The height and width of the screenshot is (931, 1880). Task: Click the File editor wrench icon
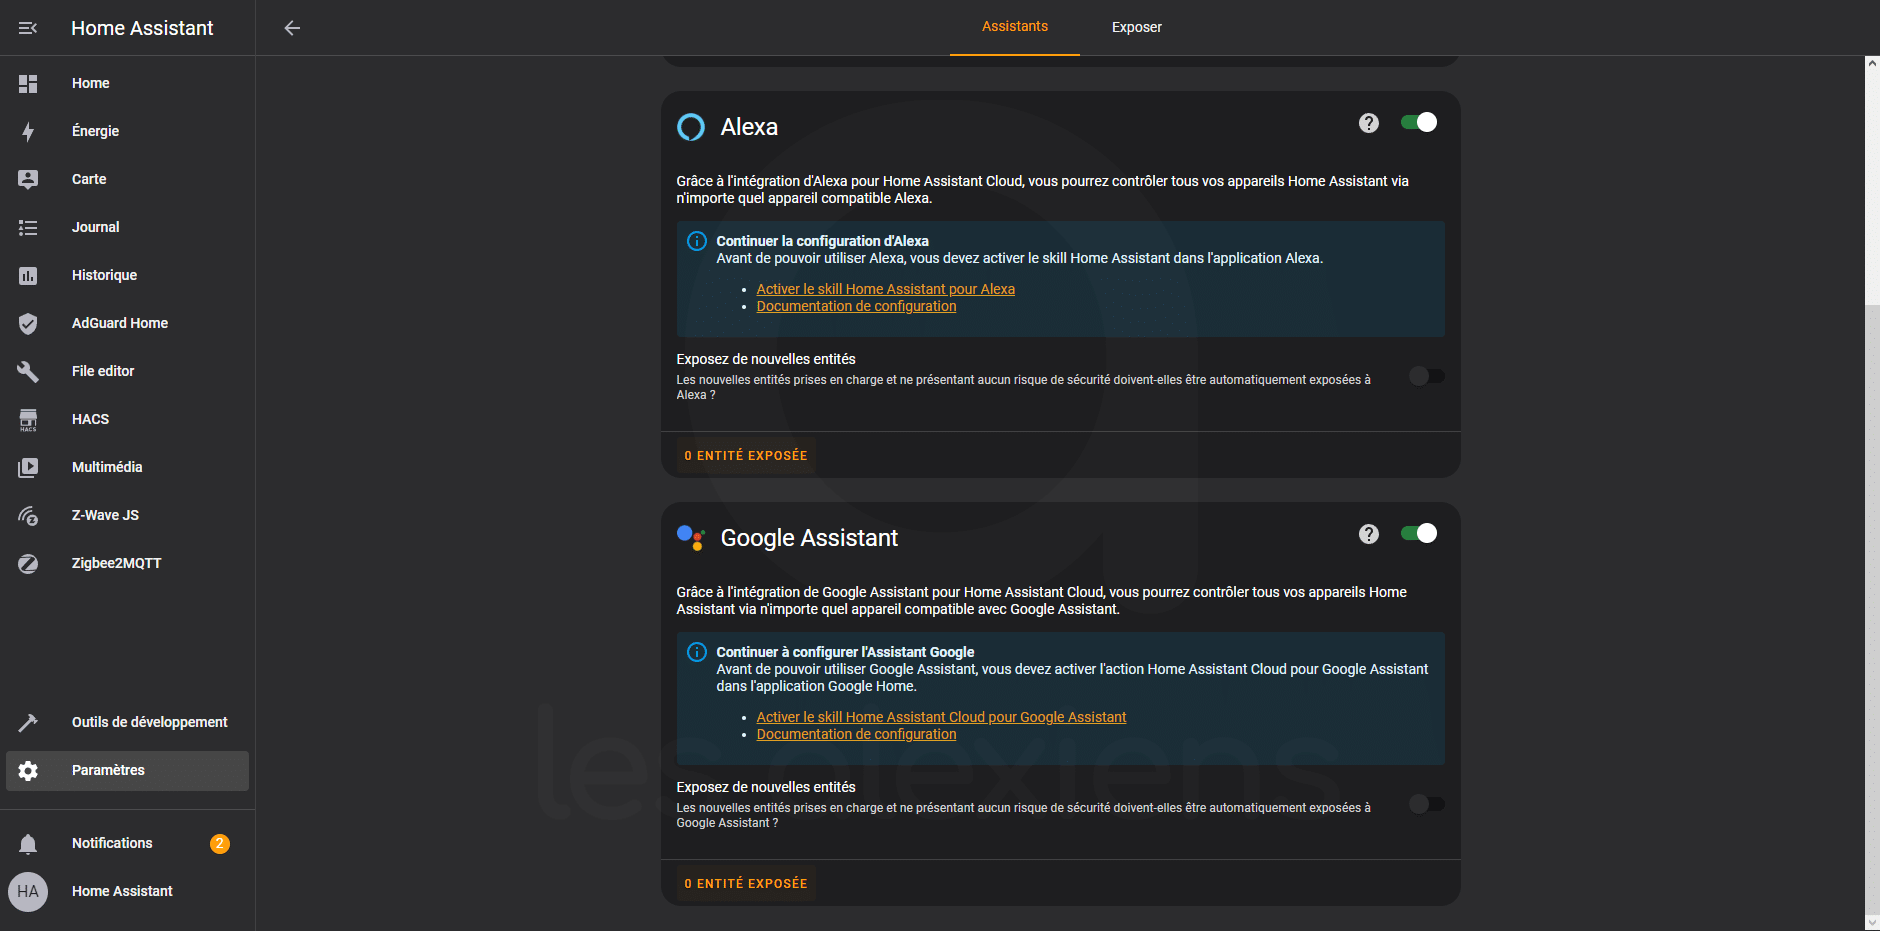click(x=28, y=372)
